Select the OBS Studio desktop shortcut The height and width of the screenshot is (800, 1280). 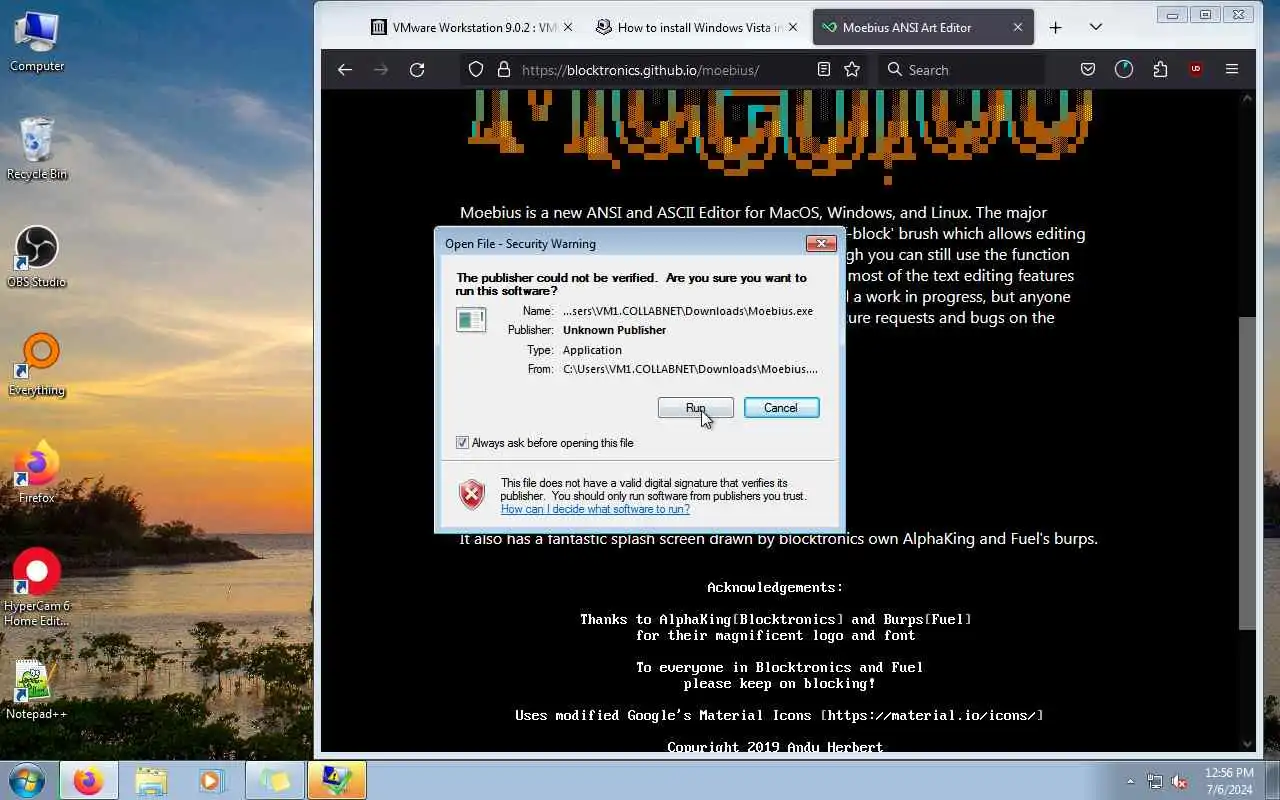pyautogui.click(x=37, y=257)
